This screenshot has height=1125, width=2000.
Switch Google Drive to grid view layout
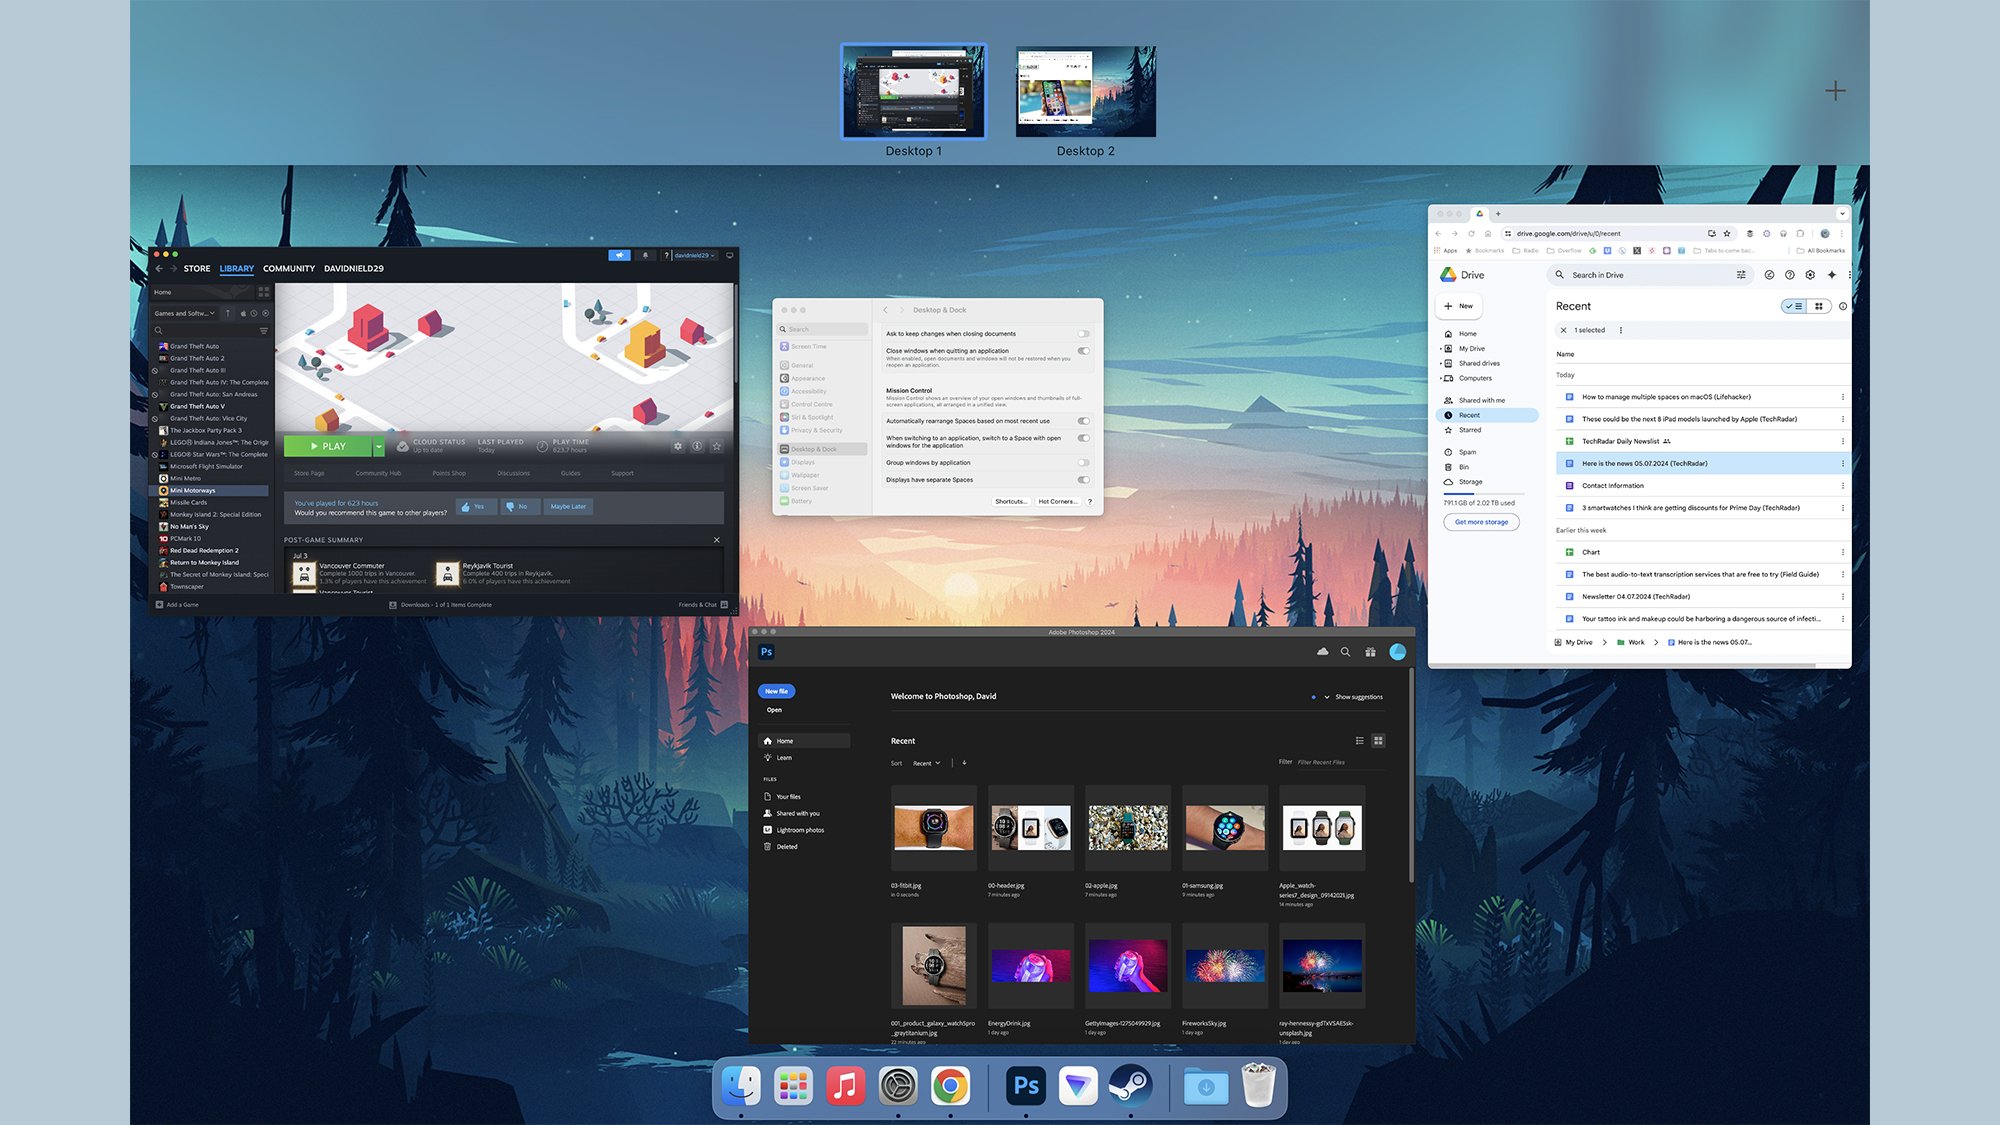[x=1819, y=306]
